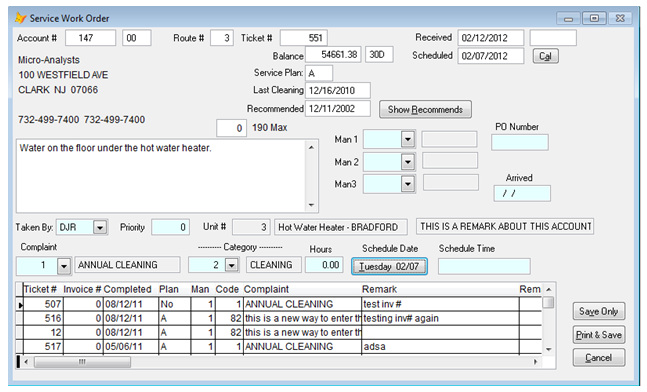The width and height of the screenshot is (647, 392).
Task: Click the Arrived date field
Action: coord(522,194)
